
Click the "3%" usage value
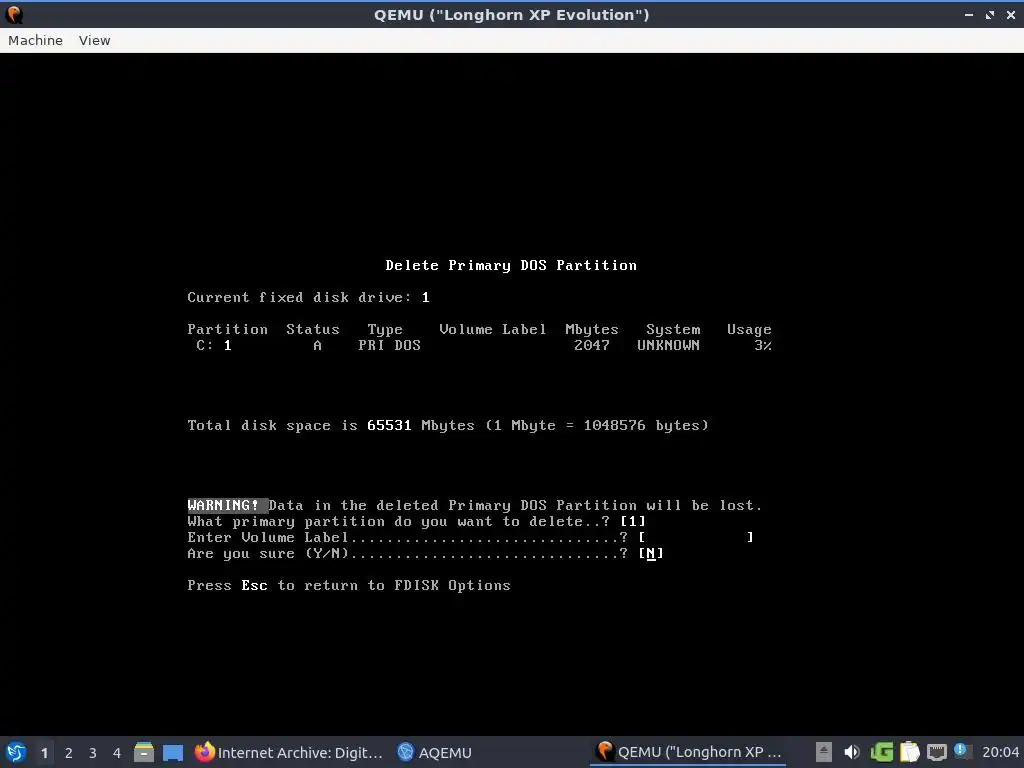click(x=763, y=345)
